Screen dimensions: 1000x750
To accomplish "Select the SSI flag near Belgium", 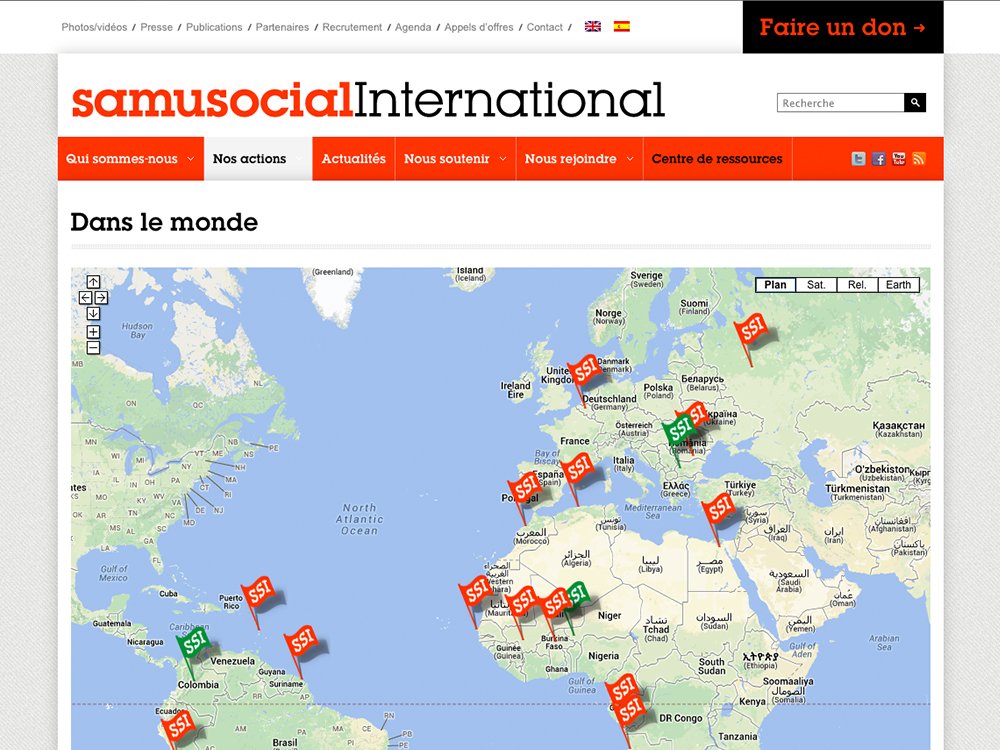I will pos(584,371).
